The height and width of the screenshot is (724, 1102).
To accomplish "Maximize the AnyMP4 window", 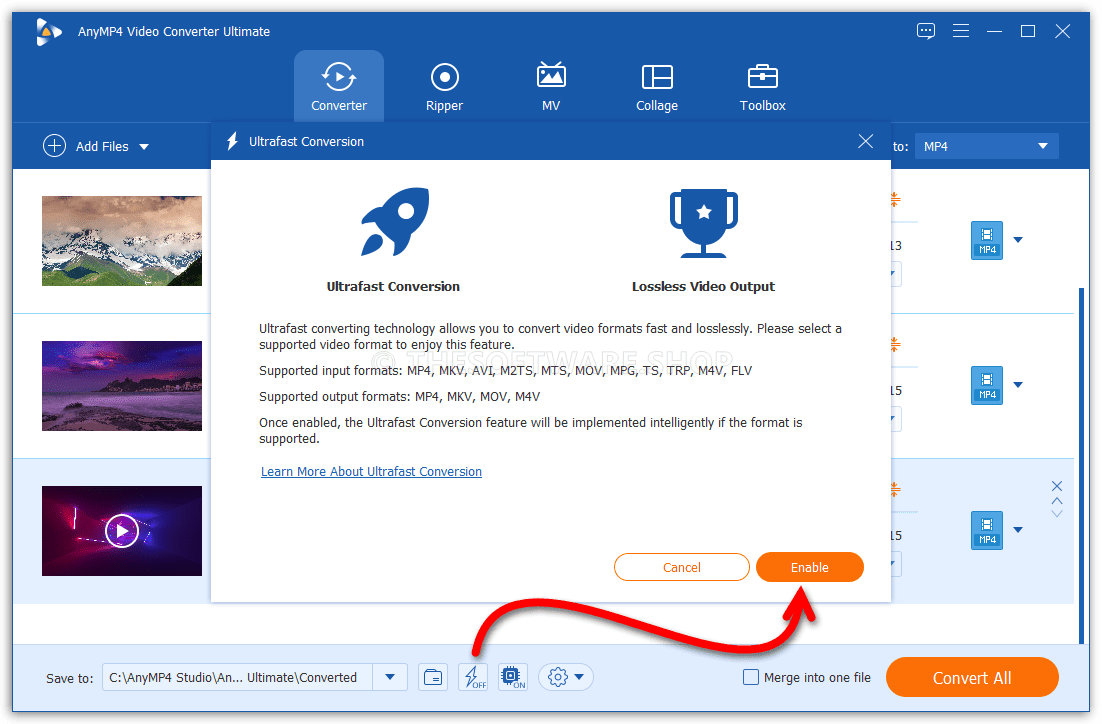I will [1028, 31].
